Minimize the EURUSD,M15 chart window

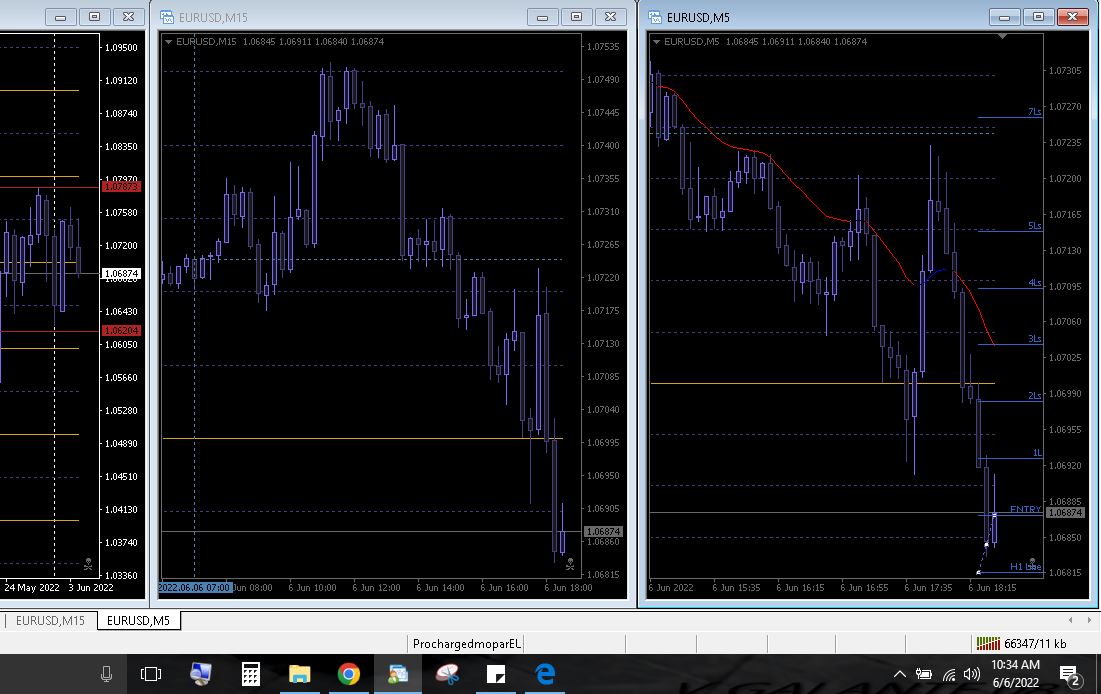click(543, 17)
